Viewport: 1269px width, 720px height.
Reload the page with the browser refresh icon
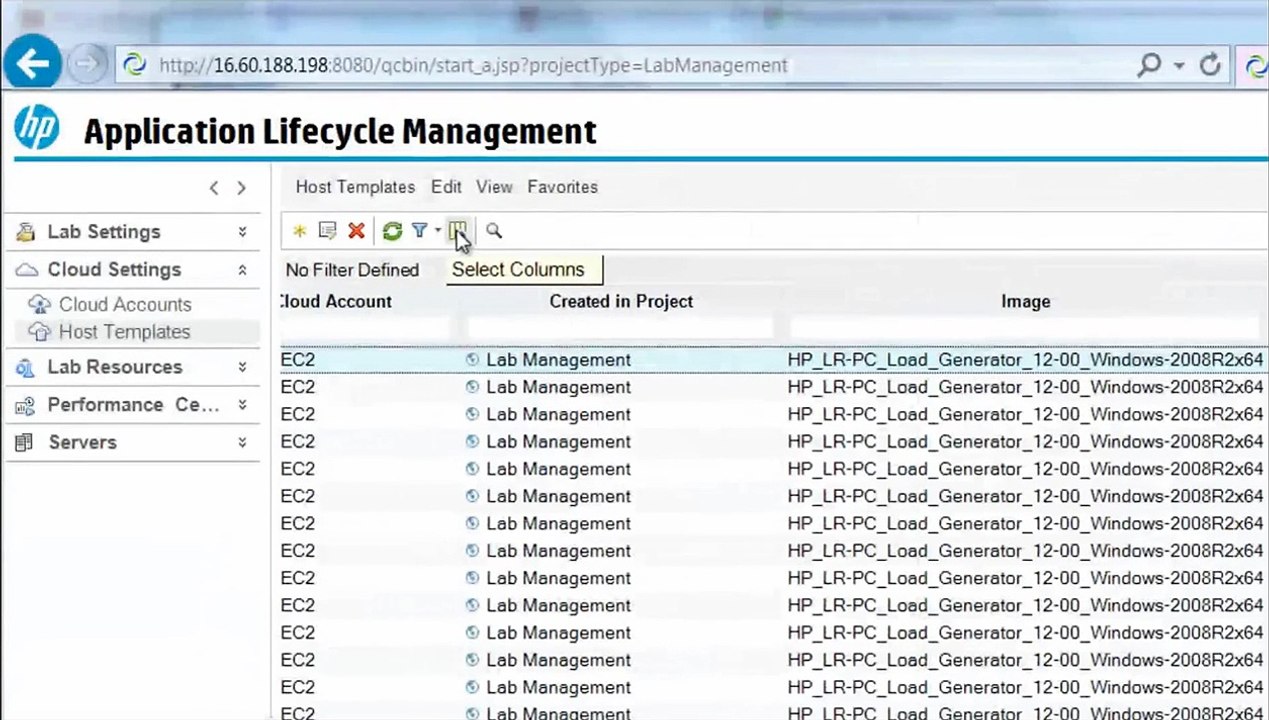point(1210,65)
